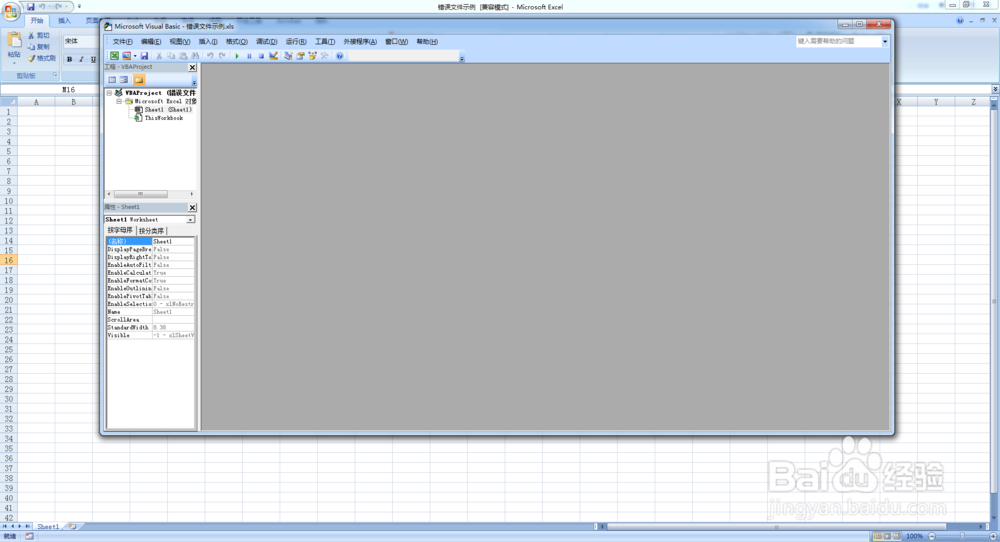Open 插入(I) menu in Visual Basic window
1000x542 pixels.
pyautogui.click(x=208, y=41)
